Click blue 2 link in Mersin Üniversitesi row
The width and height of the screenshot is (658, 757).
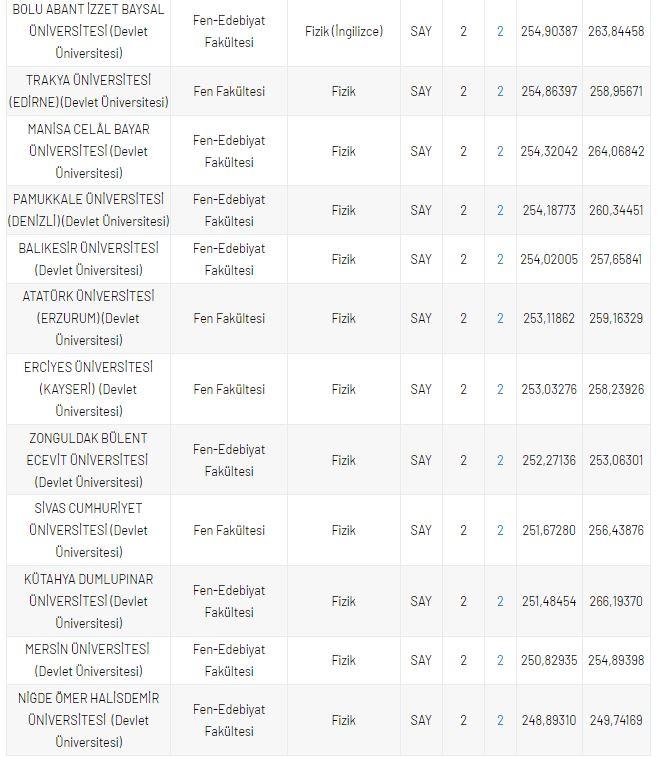500,660
